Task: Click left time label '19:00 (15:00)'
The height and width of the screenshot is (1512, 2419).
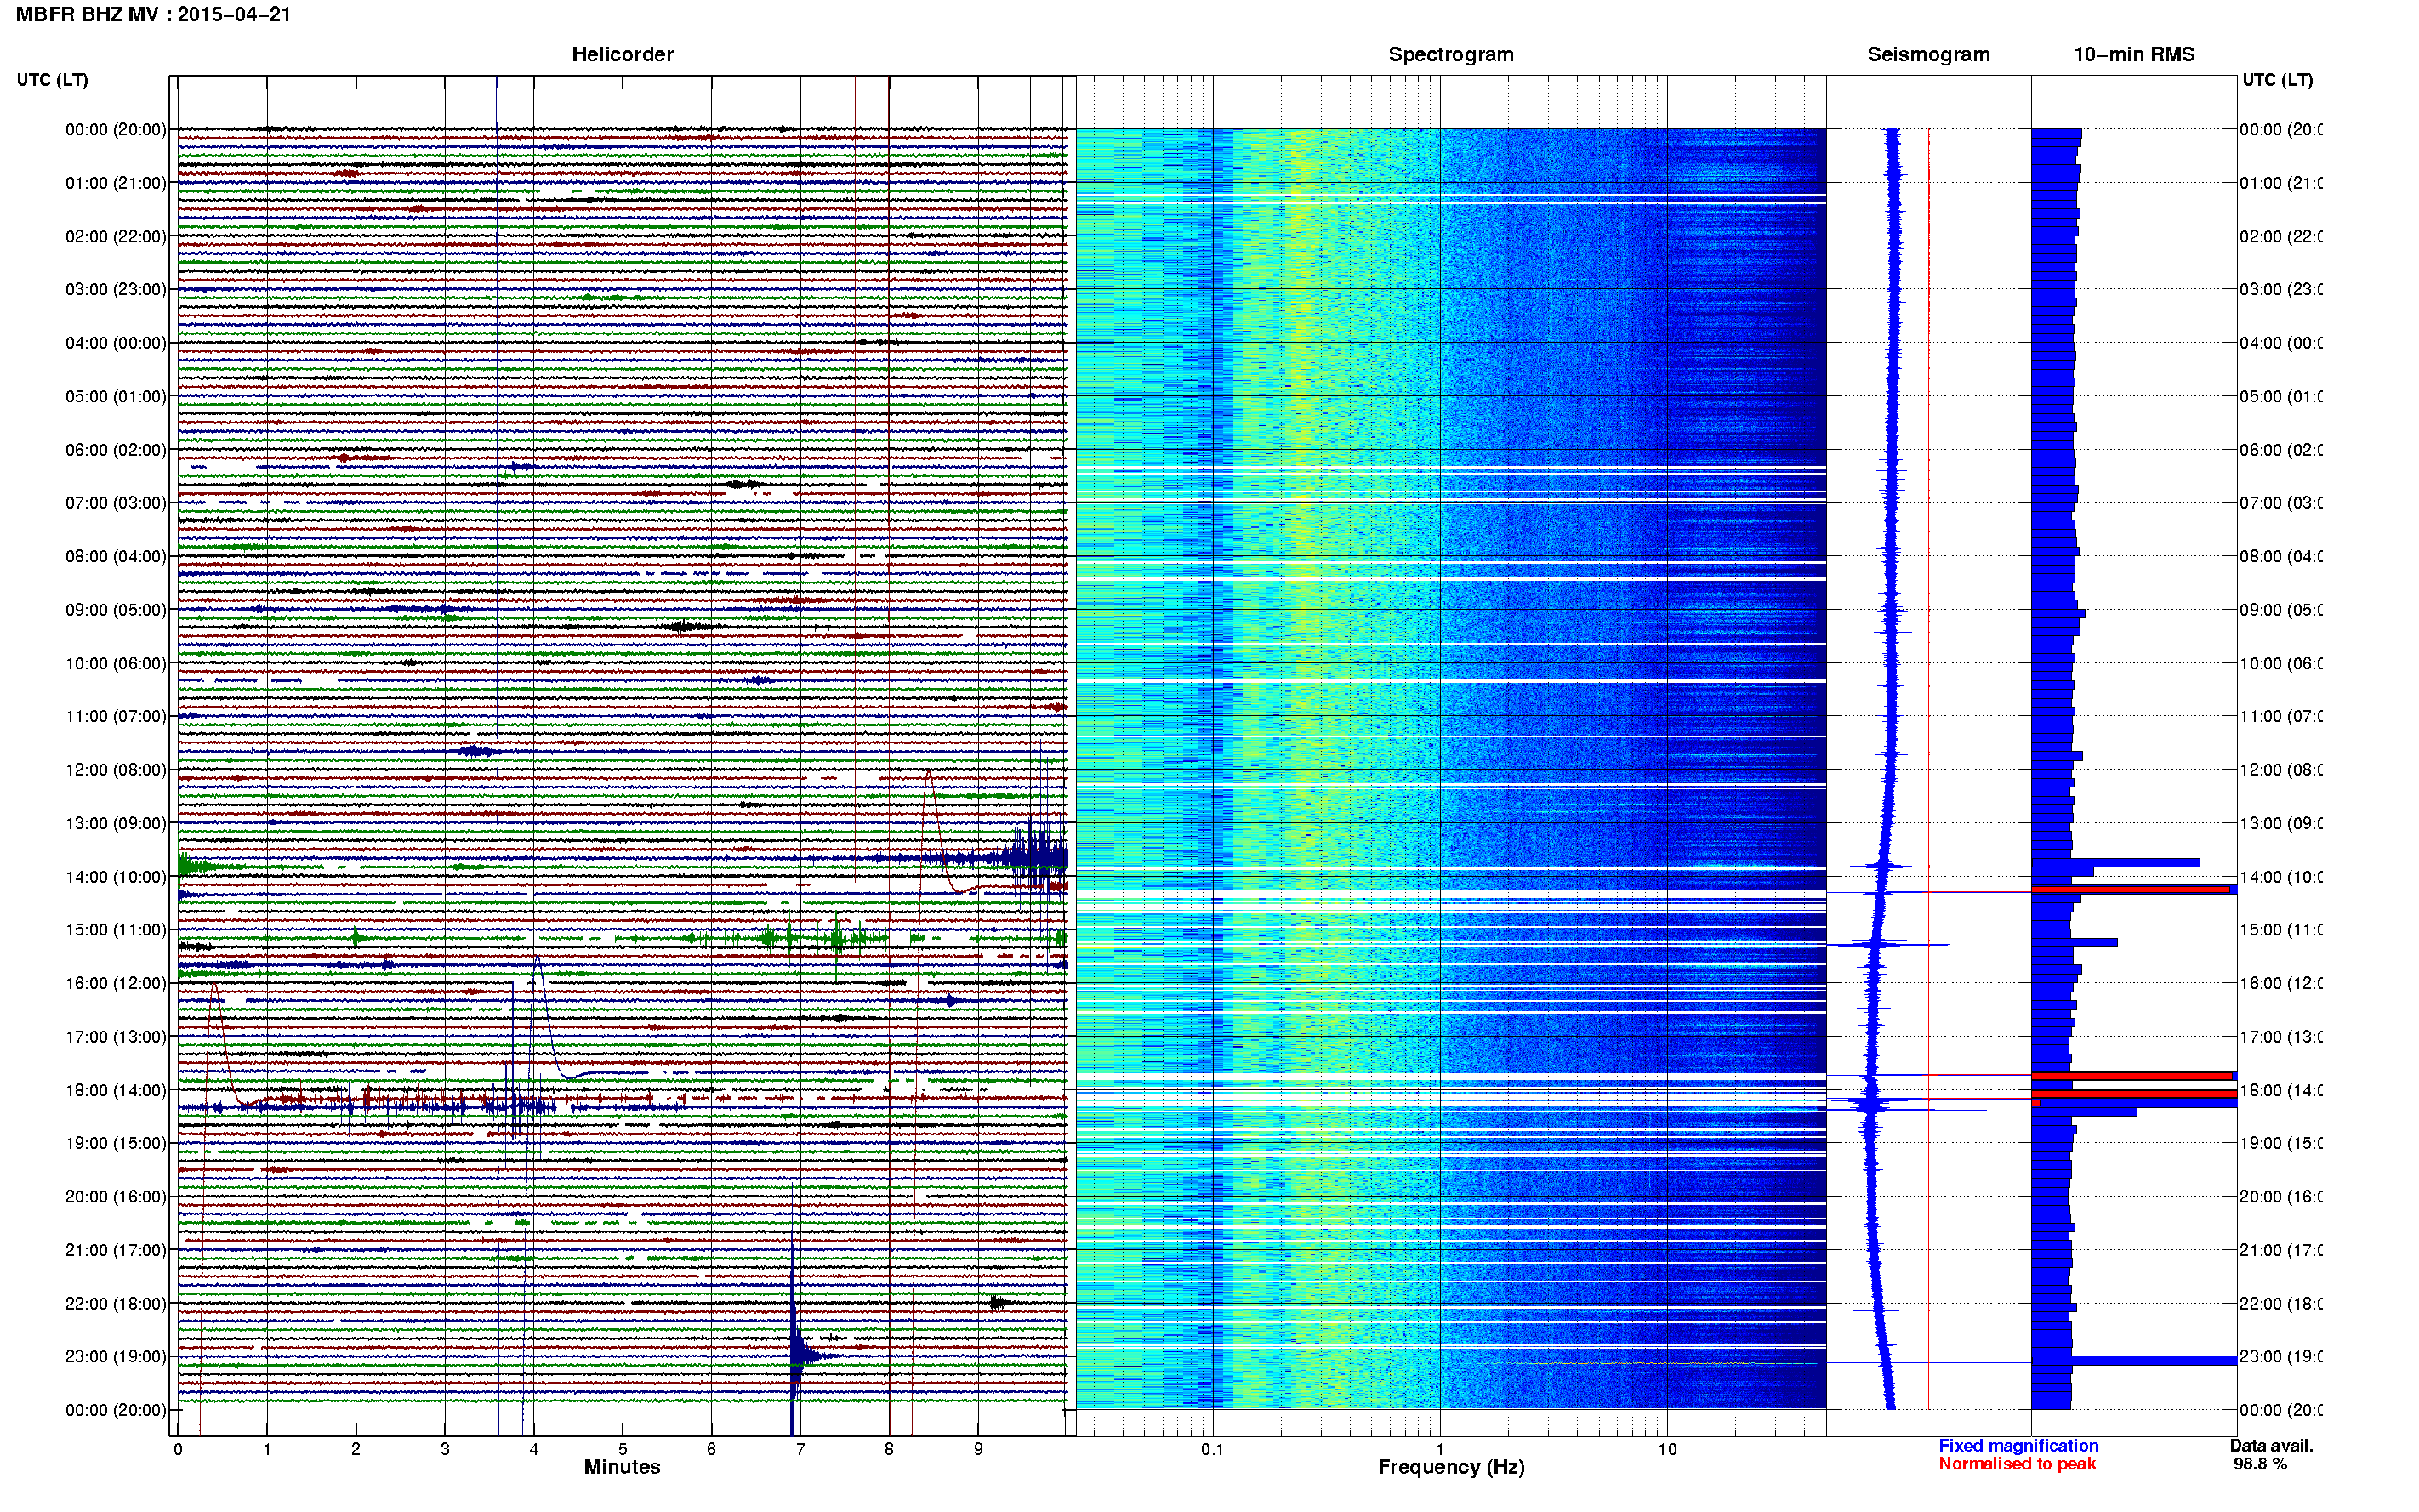Action: pyautogui.click(x=116, y=1143)
